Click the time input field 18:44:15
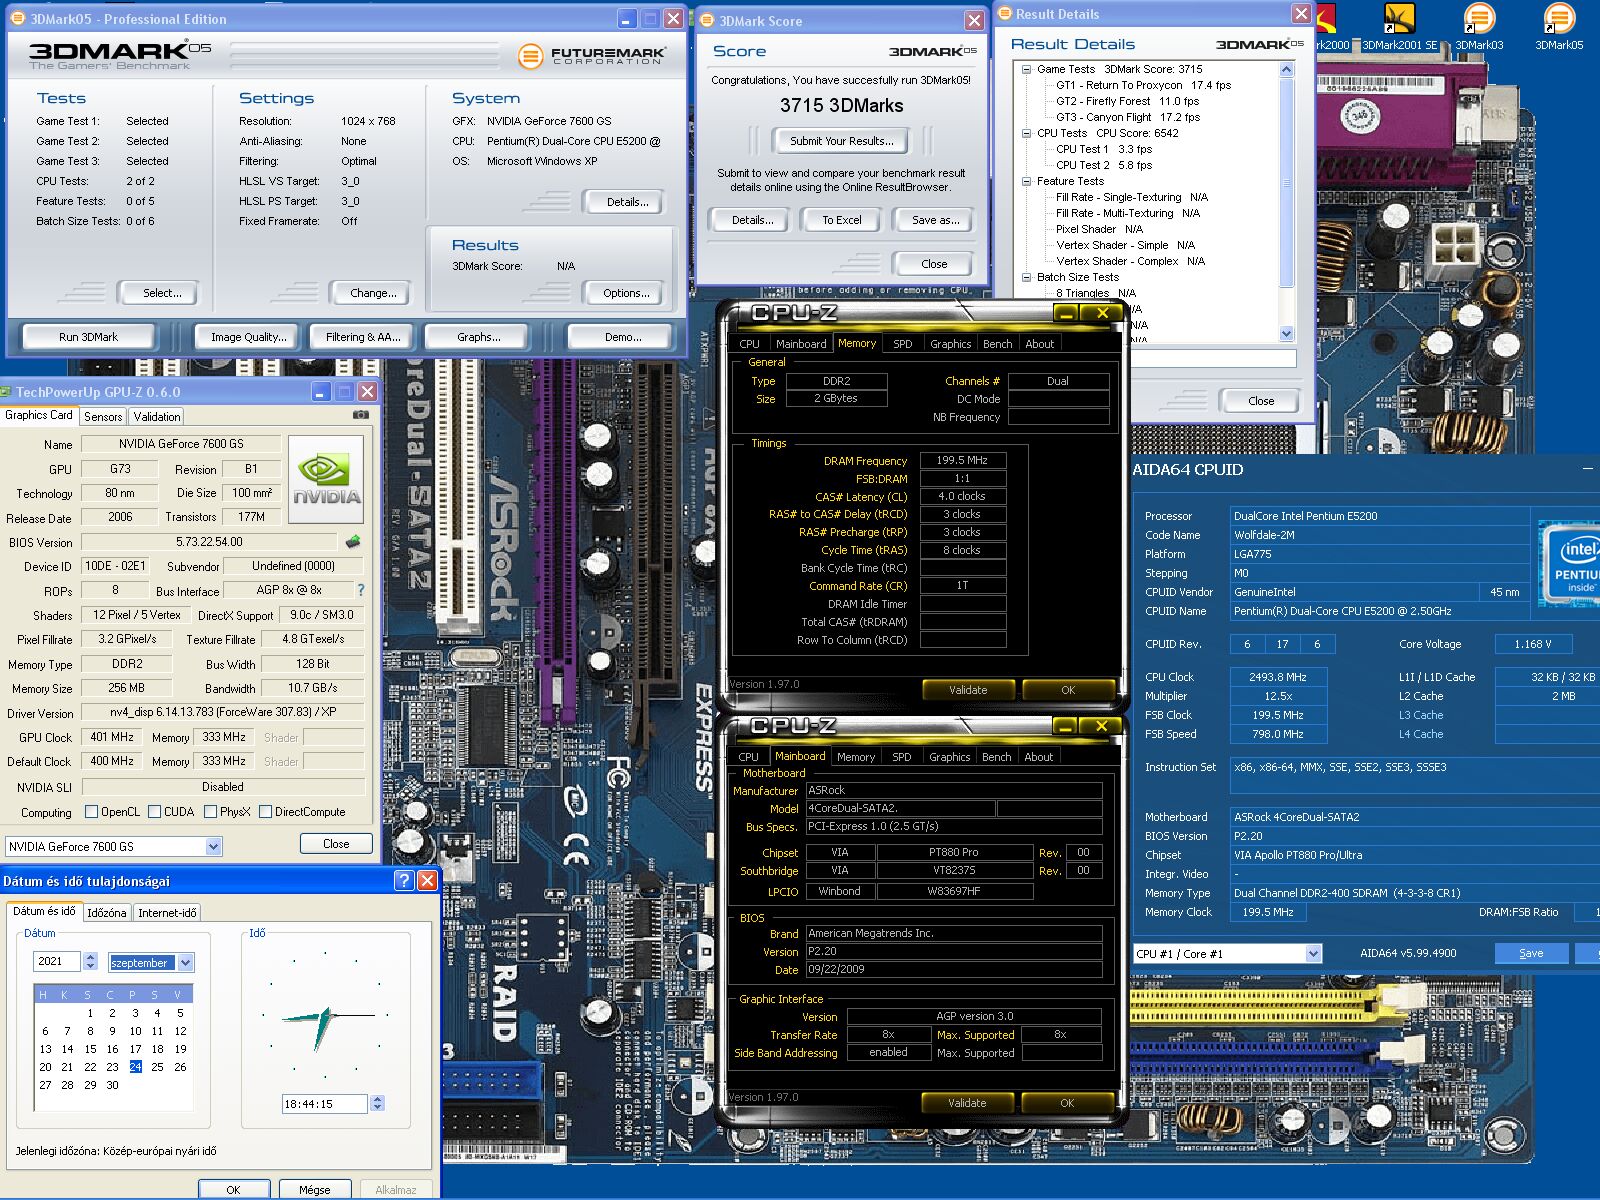Screen dimensions: 1600x1200 point(326,1104)
